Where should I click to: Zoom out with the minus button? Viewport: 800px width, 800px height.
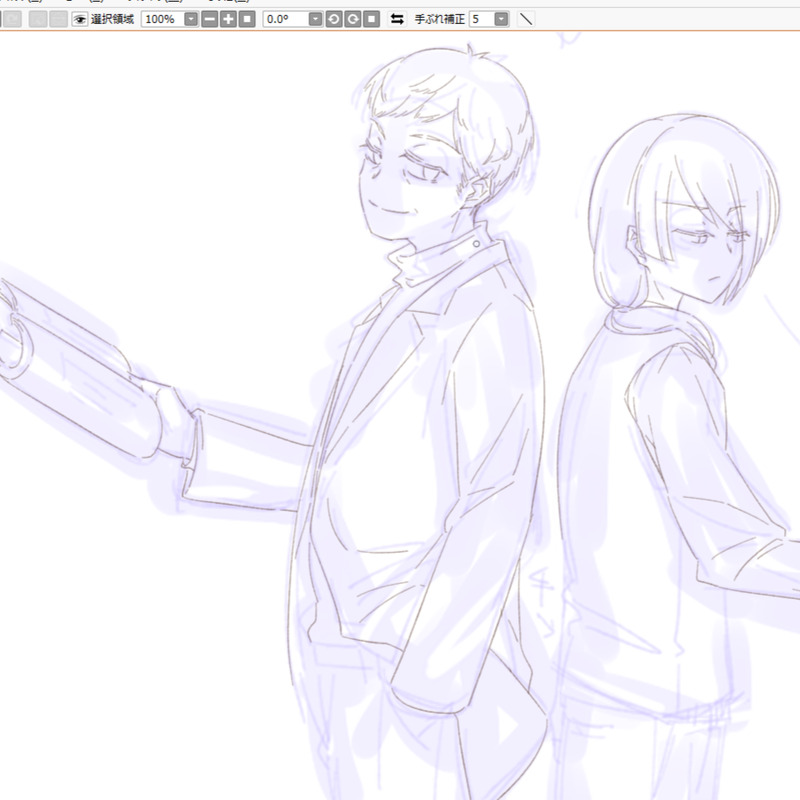(210, 19)
